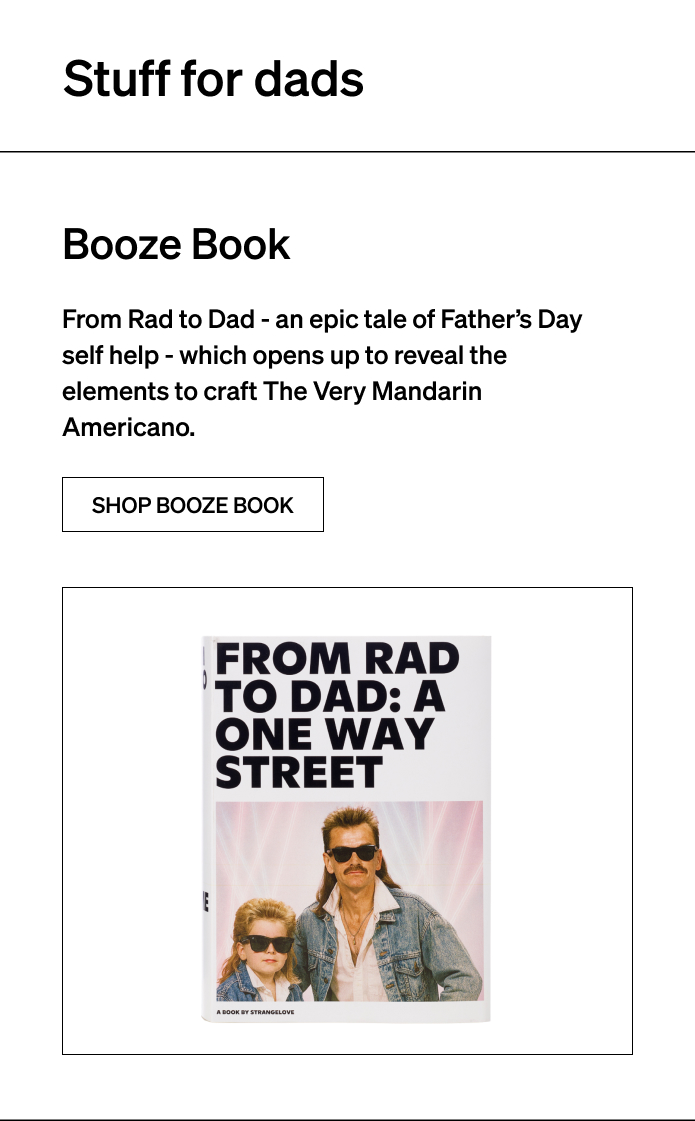Viewport: 695px width, 1121px height.
Task: Click the book spine on the left edge
Action: (205, 827)
